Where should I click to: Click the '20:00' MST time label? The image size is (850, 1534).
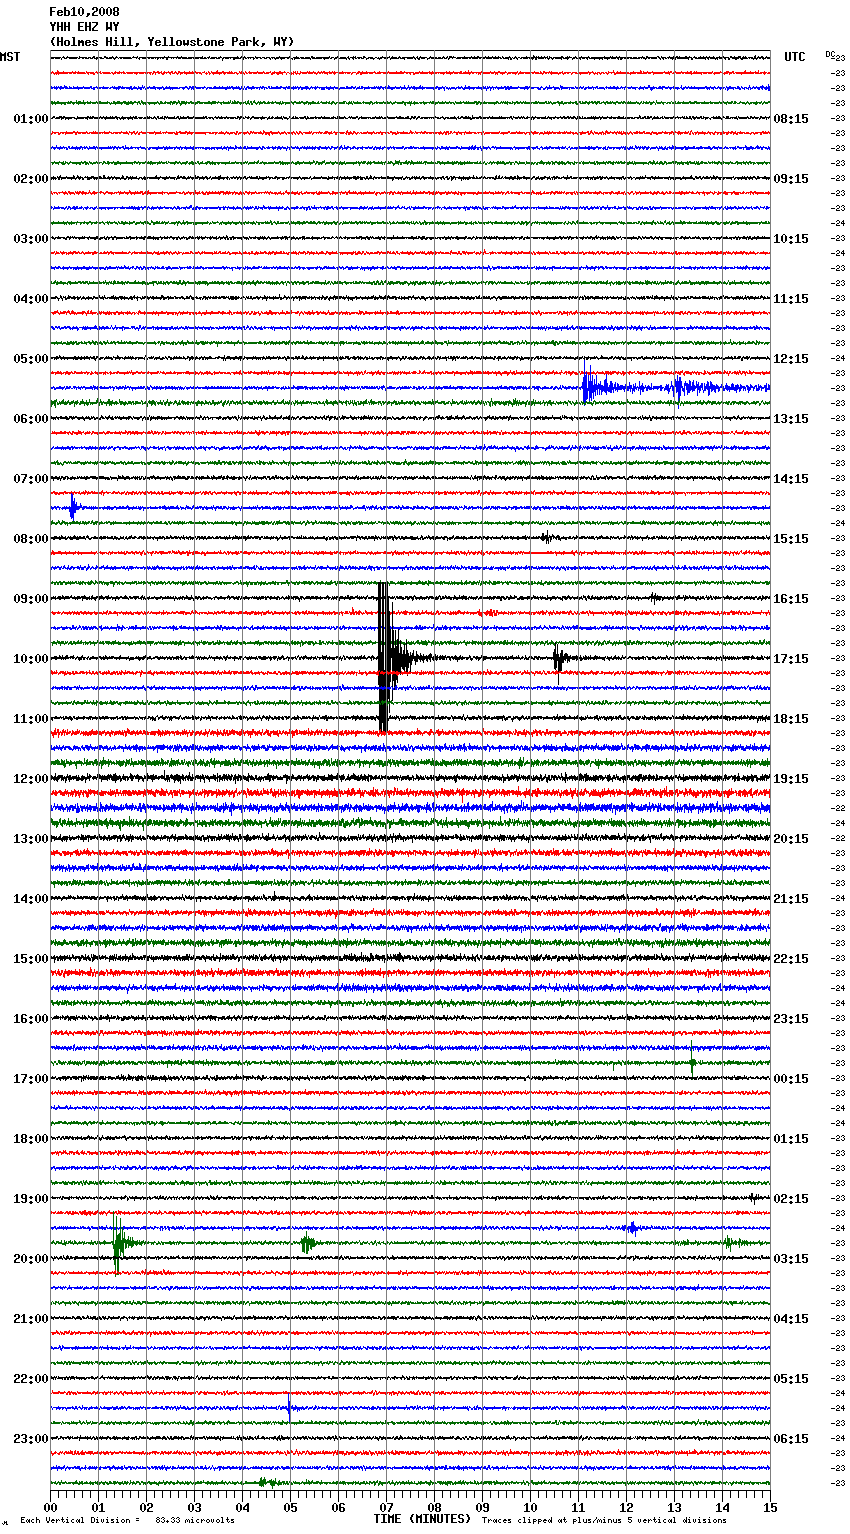[x=31, y=1259]
